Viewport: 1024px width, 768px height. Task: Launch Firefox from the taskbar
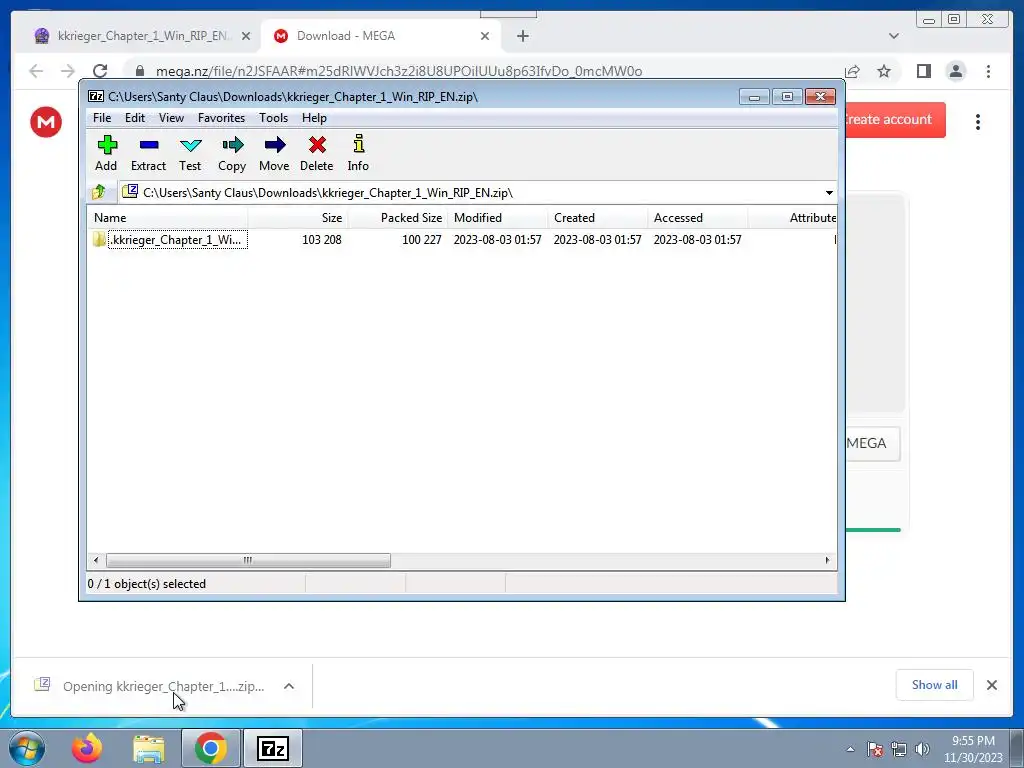87,748
